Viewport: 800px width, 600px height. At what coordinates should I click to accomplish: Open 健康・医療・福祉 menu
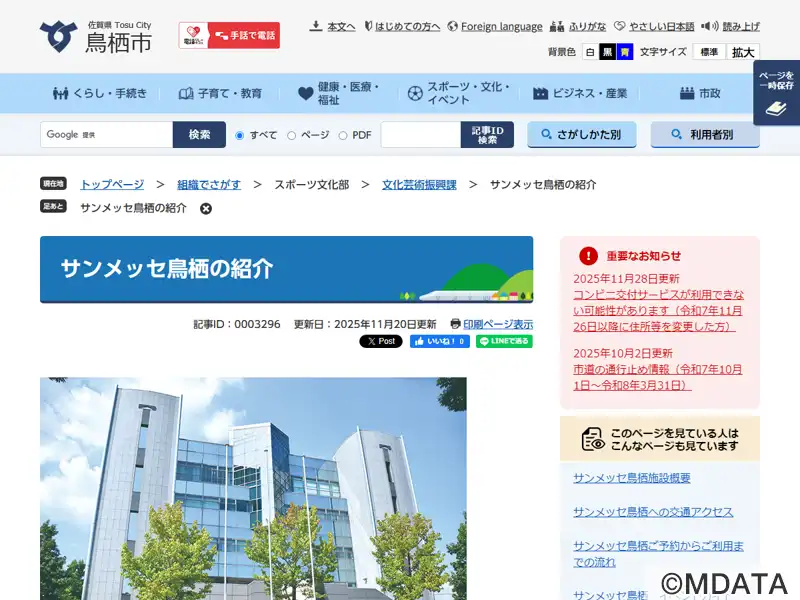339,93
